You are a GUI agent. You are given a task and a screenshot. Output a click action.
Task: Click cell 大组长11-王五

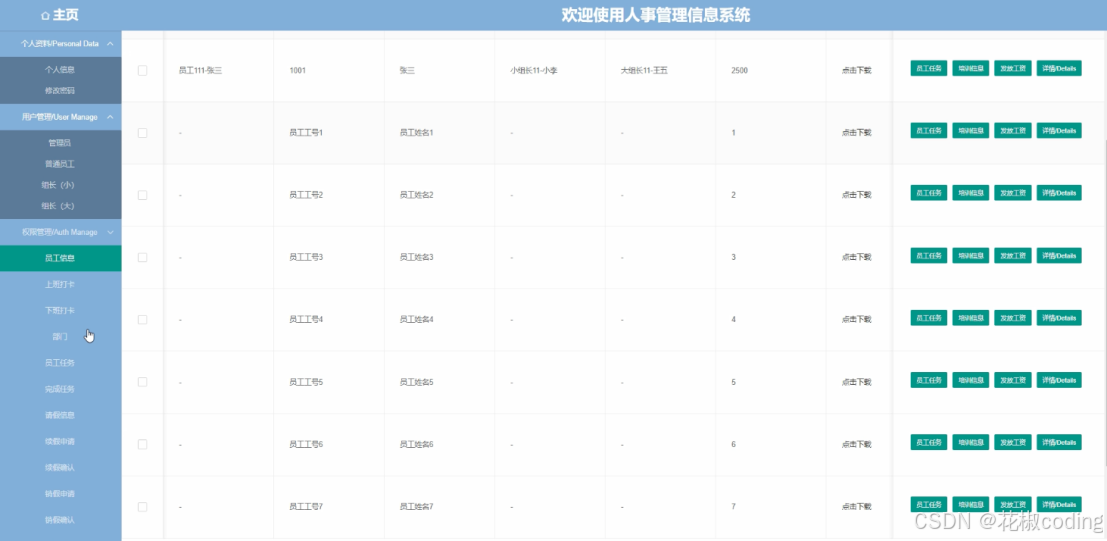[x=644, y=71]
